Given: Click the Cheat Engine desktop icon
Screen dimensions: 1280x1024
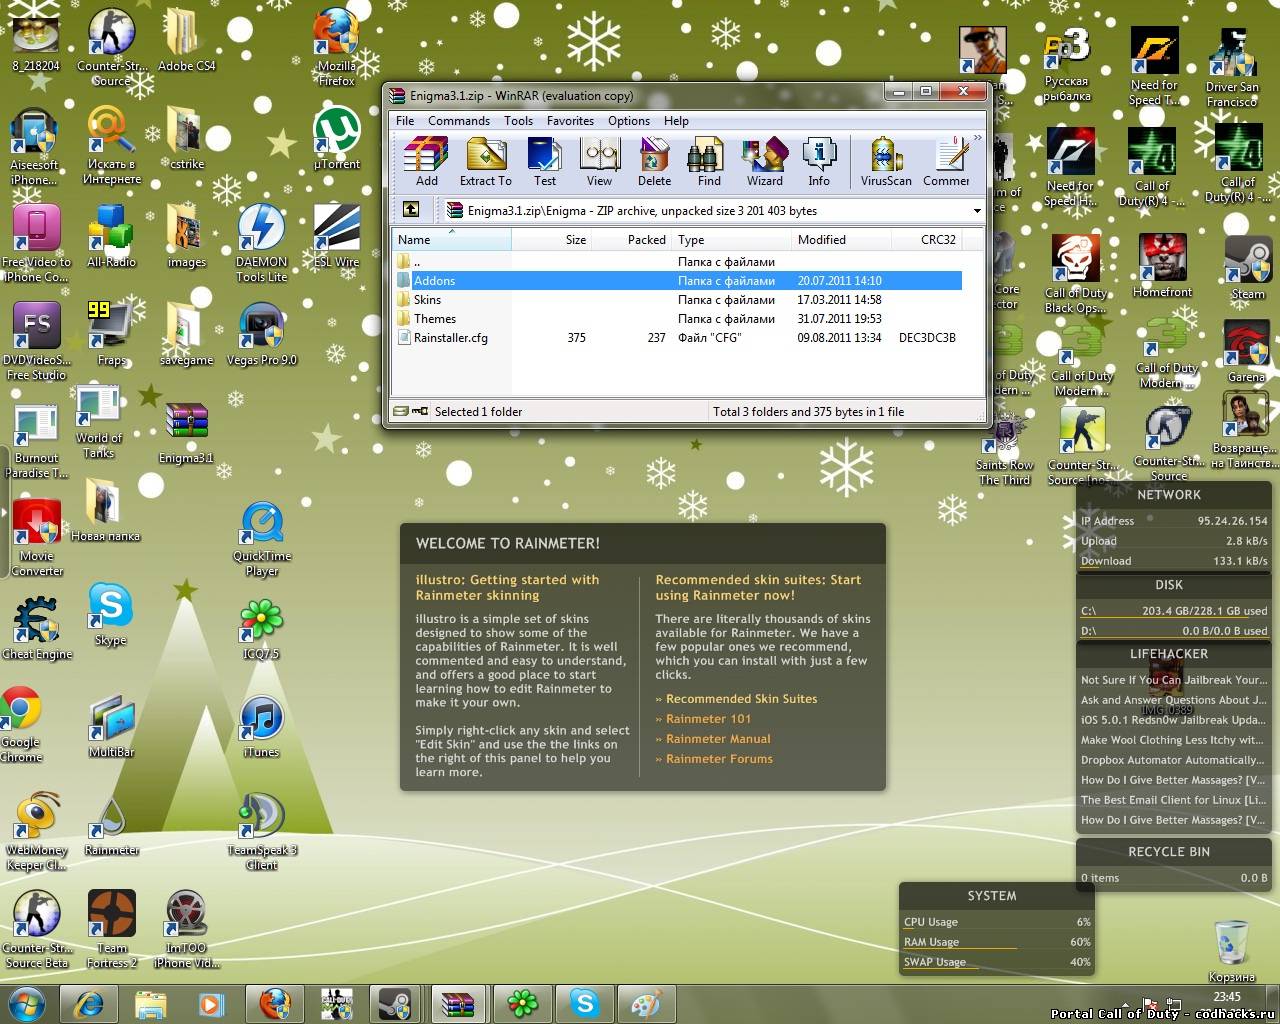Looking at the screenshot, I should click(x=37, y=629).
